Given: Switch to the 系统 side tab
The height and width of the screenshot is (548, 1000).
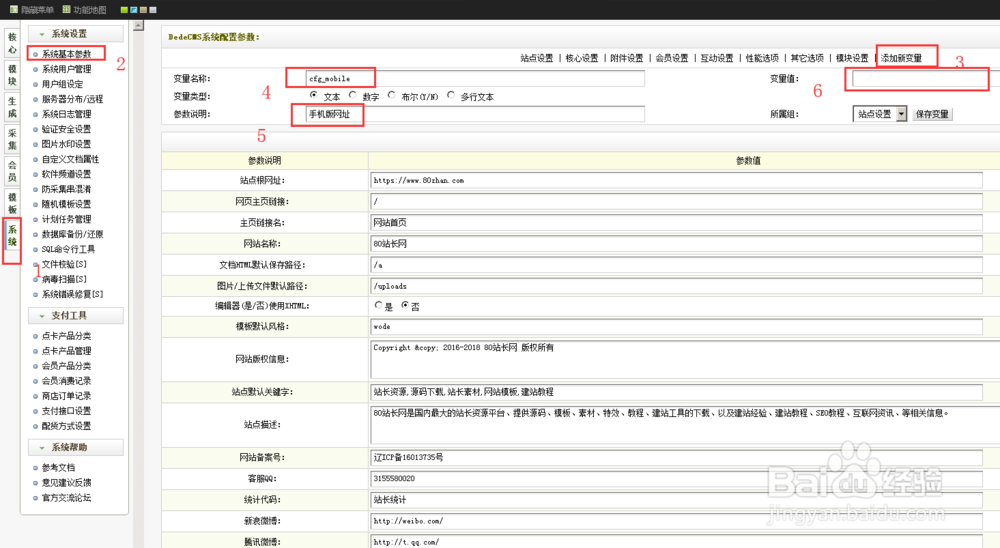Looking at the screenshot, I should pos(12,235).
